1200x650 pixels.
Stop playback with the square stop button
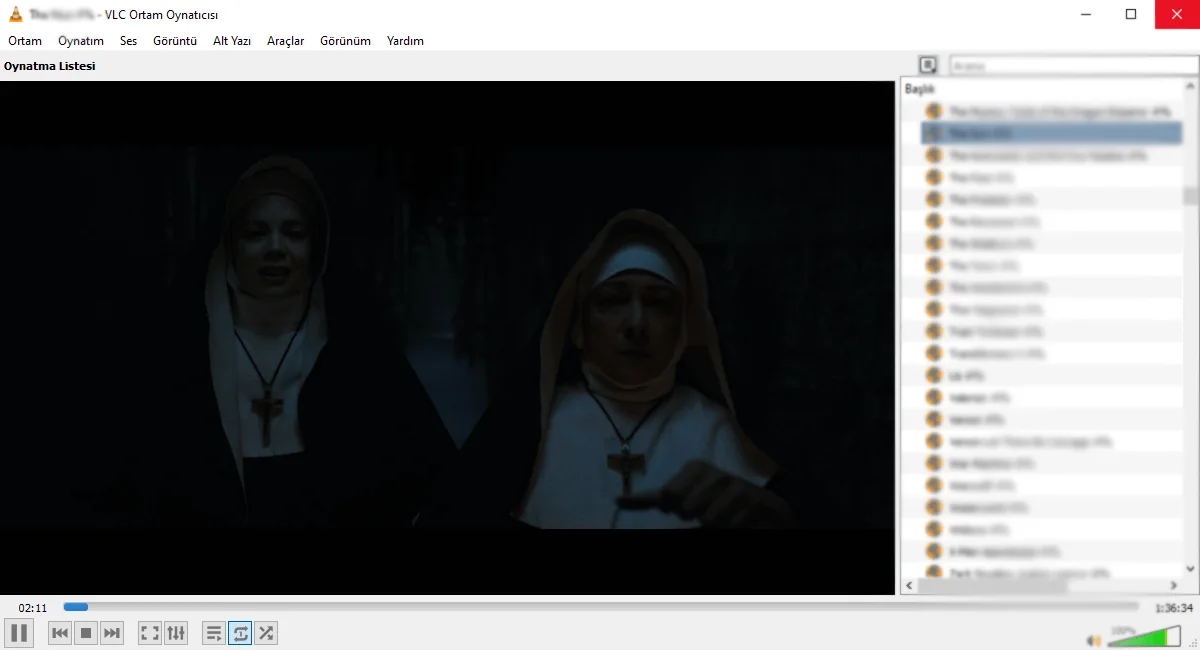[86, 632]
